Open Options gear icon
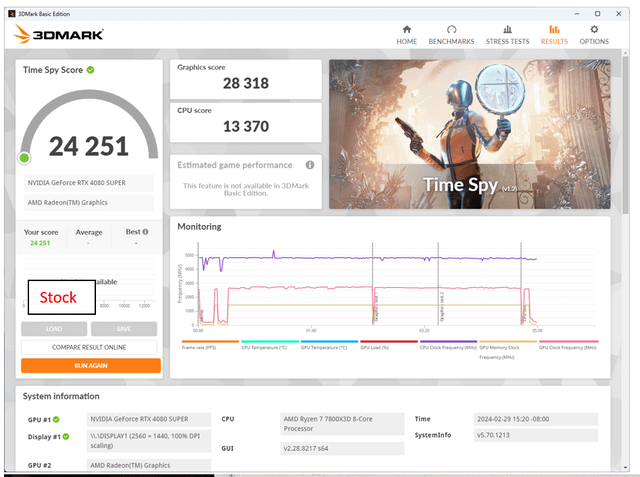Screen dimensions: 640x477 (x=594, y=29)
